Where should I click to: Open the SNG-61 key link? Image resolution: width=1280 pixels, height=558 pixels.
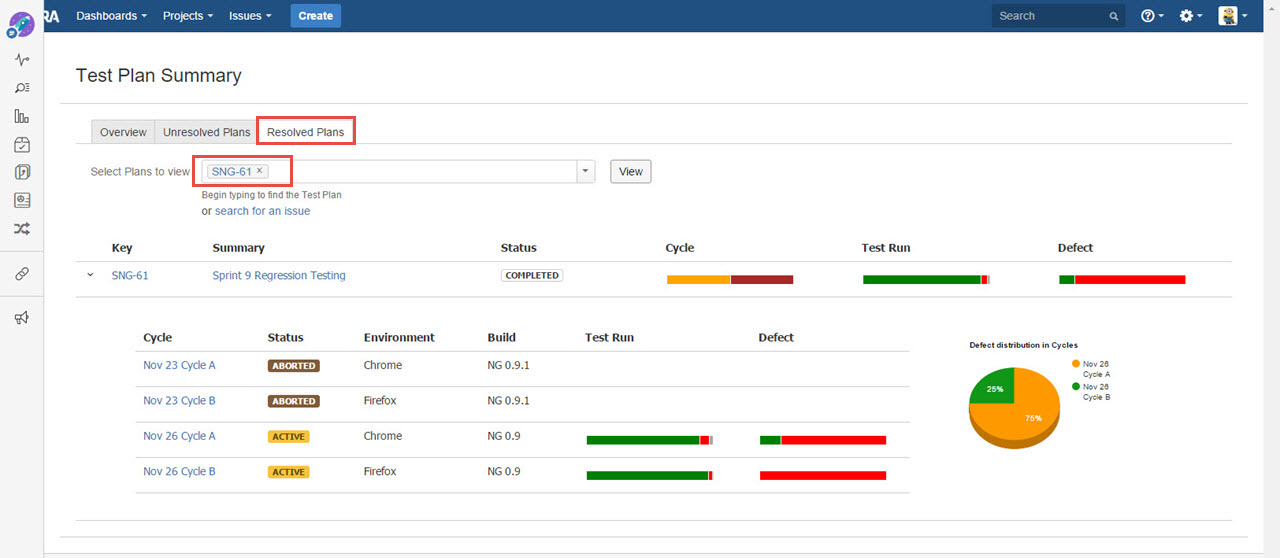tap(130, 276)
